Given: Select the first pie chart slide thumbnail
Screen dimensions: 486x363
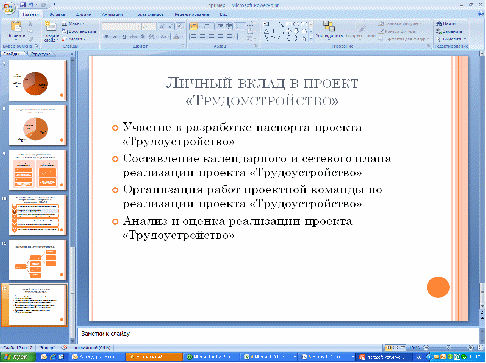Looking at the screenshot, I should 37,81.
